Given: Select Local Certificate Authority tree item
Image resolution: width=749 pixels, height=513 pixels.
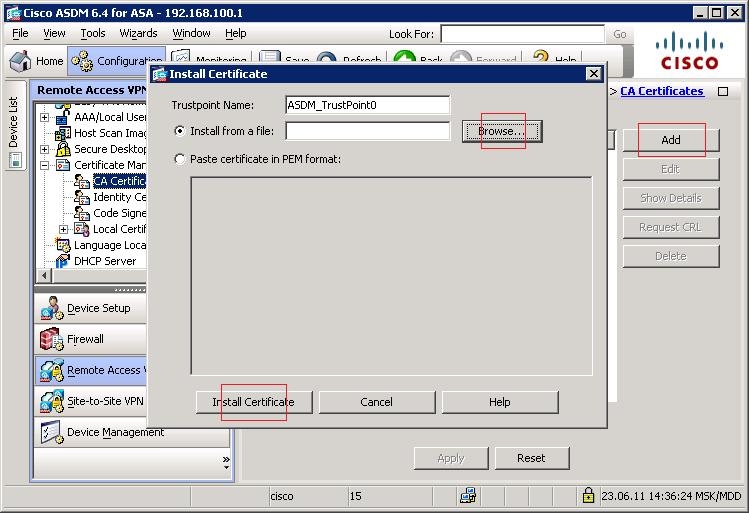Looking at the screenshot, I should point(119,229).
